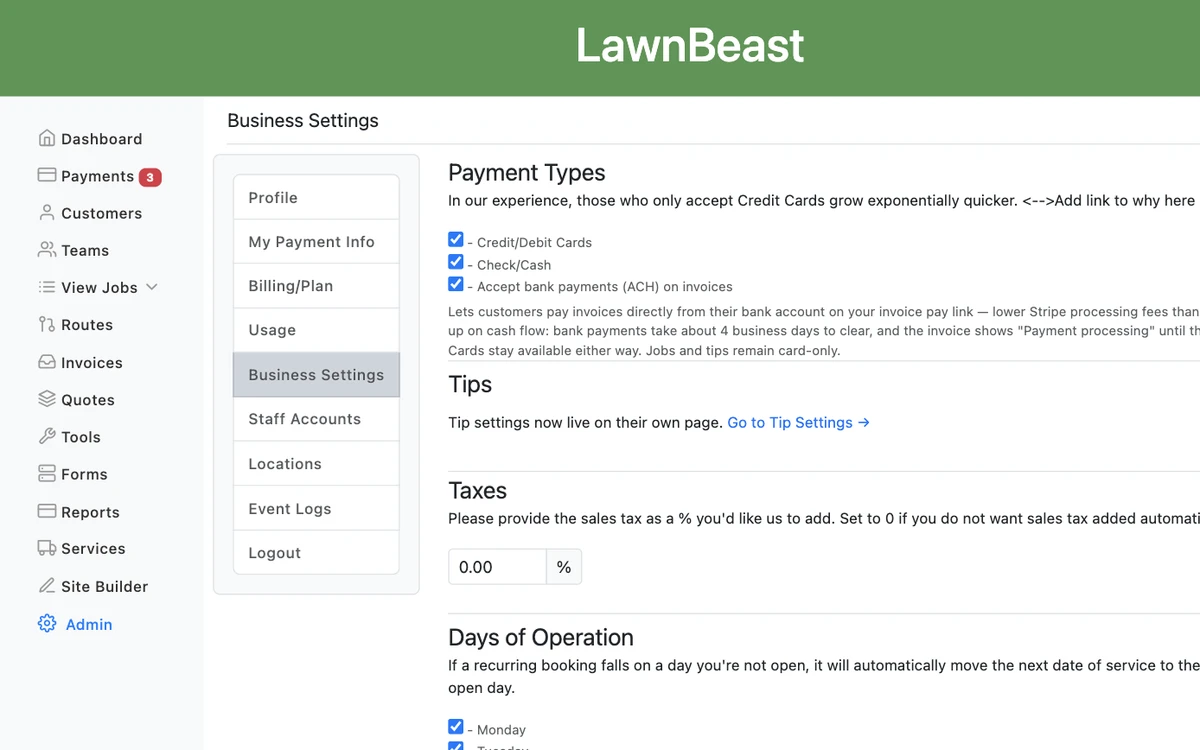Click the Quotes layers icon
1200x750 pixels.
(x=46, y=399)
